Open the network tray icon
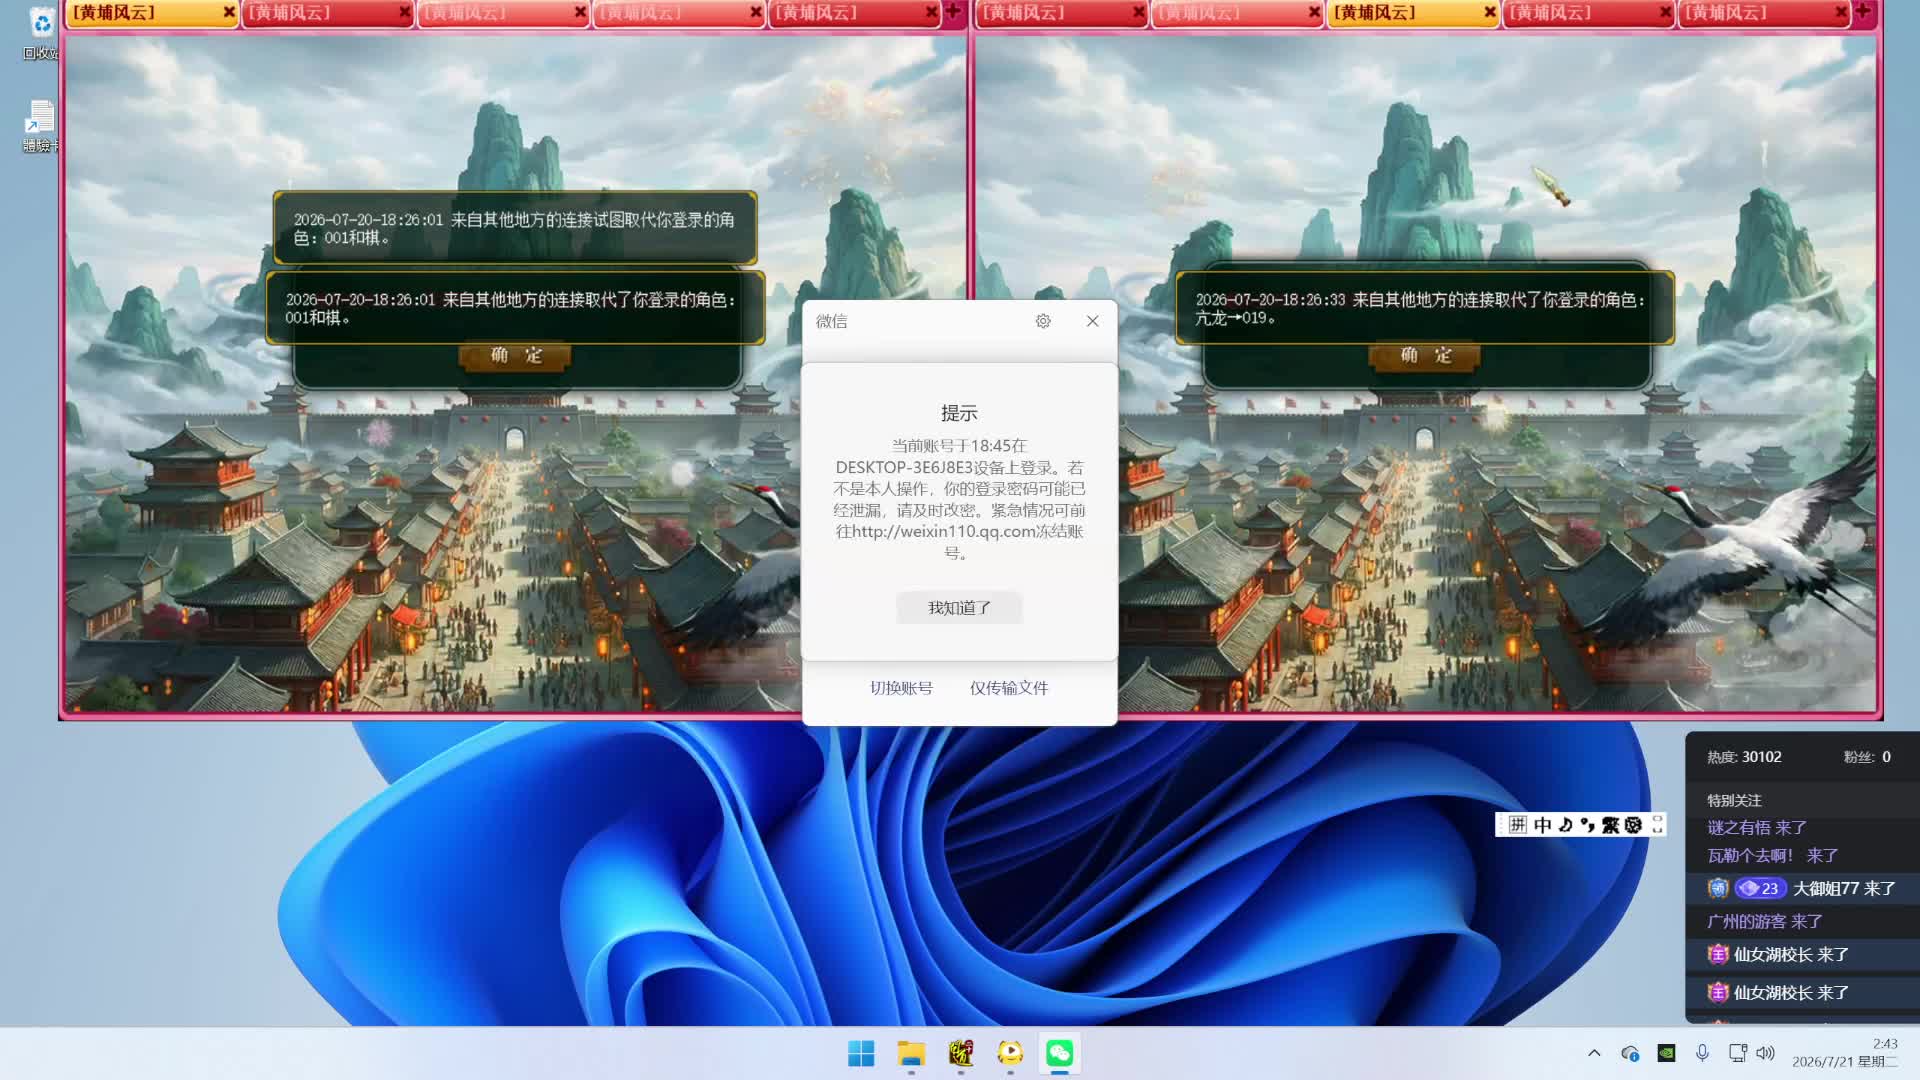Screen dimensions: 1920x1080 point(1738,1053)
